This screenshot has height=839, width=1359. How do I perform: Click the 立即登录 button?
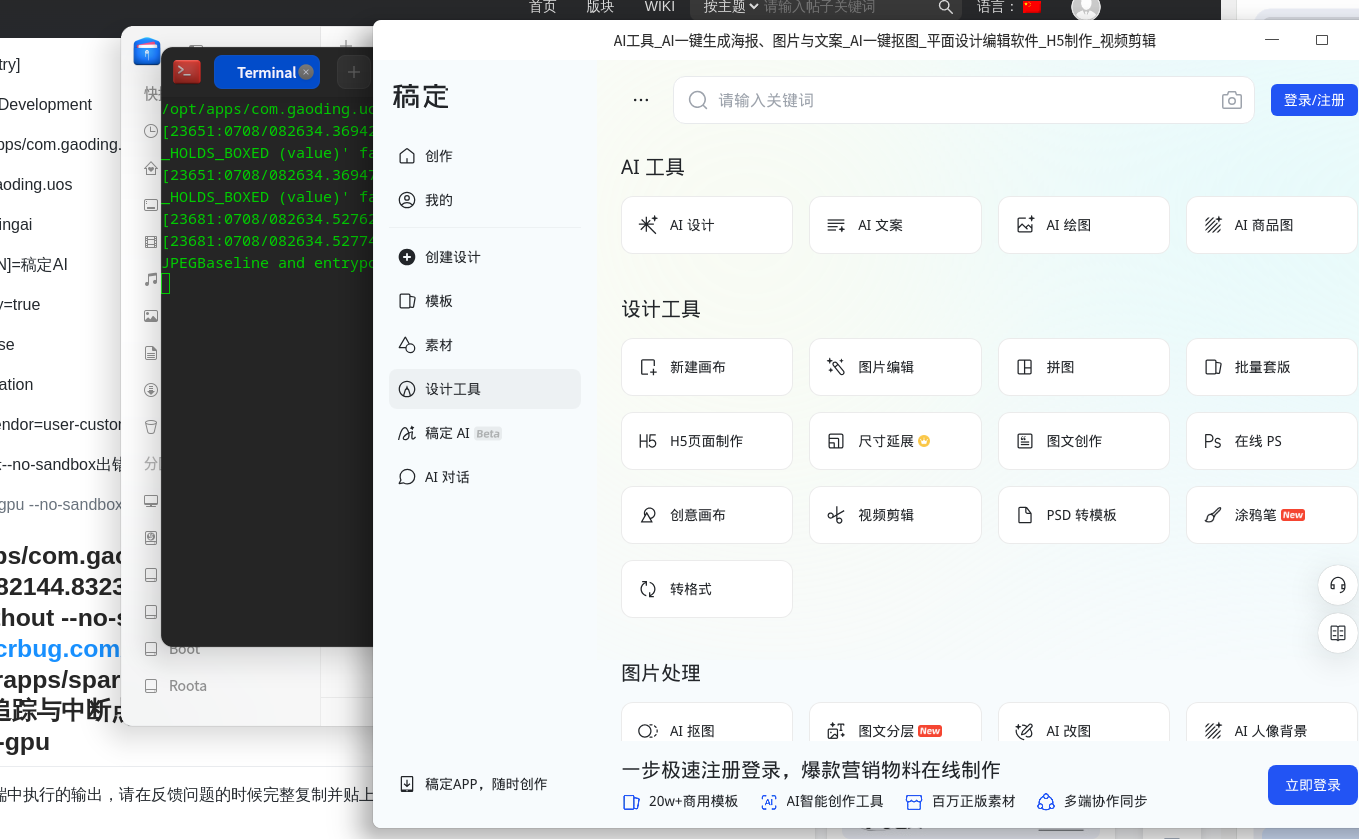[1313, 785]
